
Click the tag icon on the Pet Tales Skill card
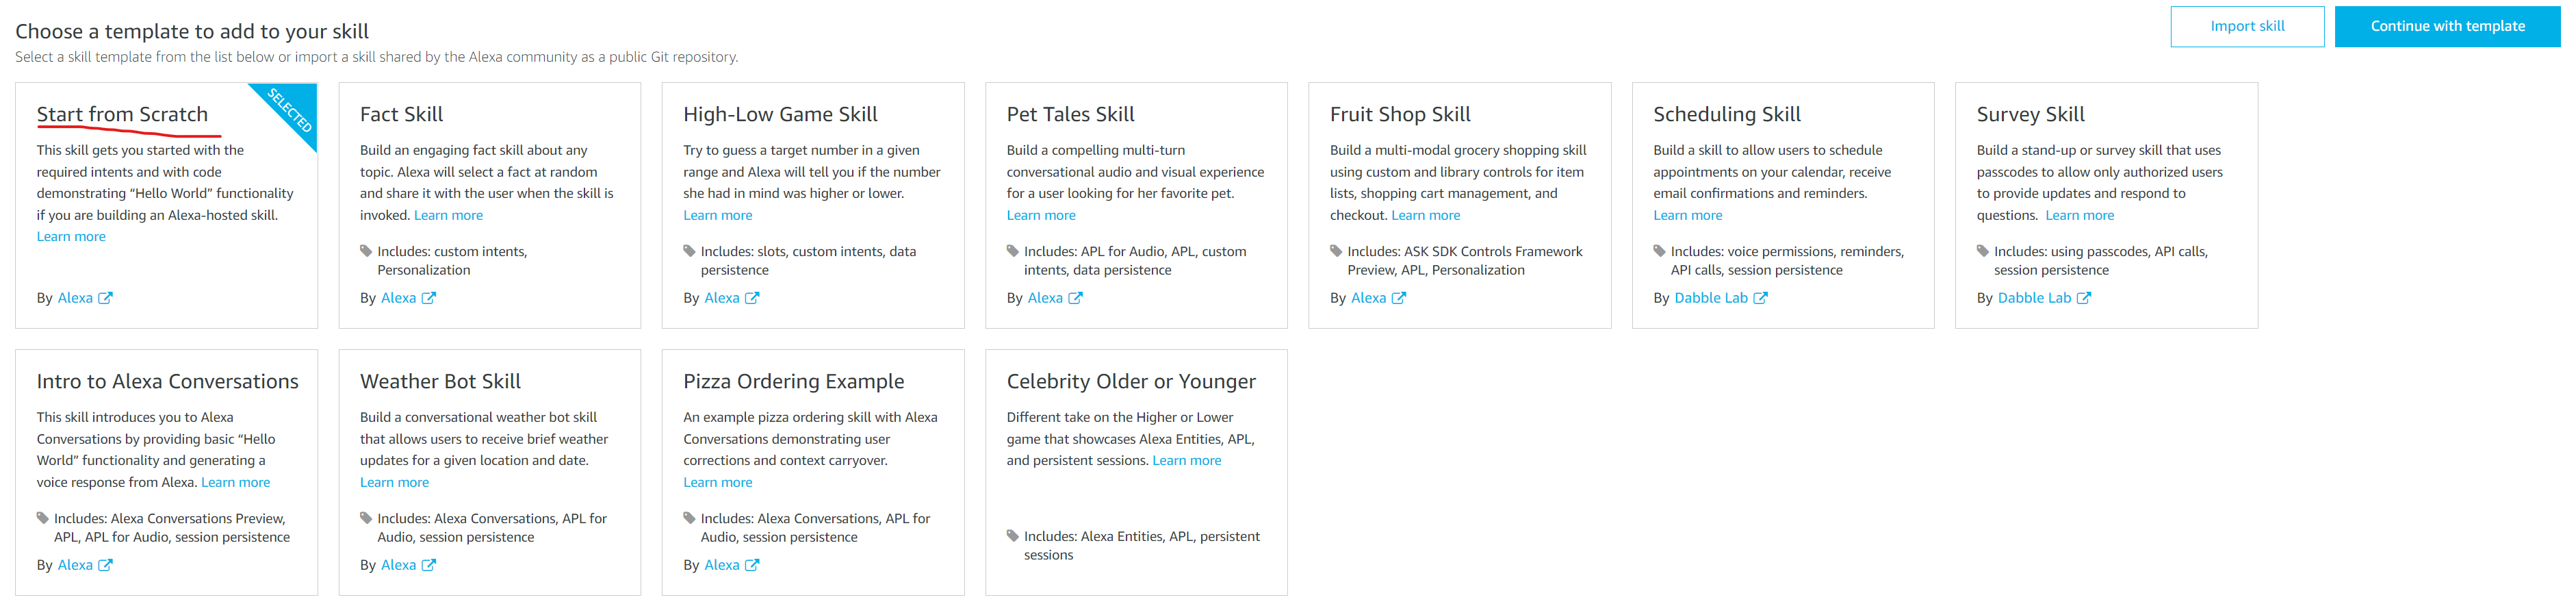(1012, 251)
